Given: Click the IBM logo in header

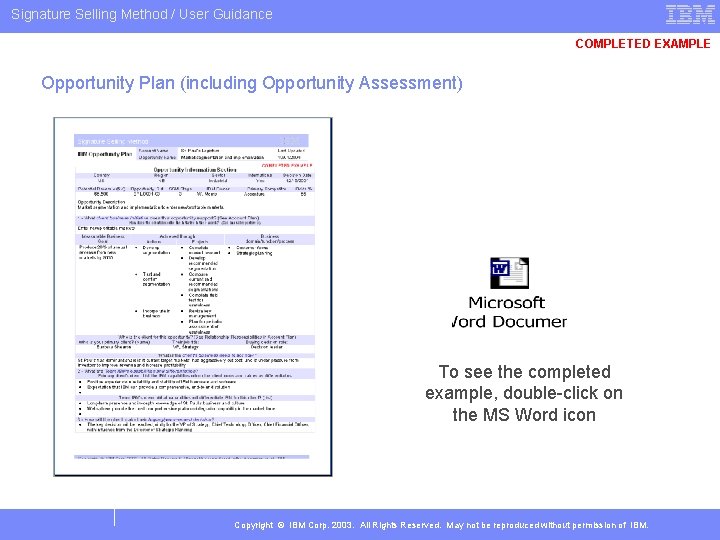Looking at the screenshot, I should (x=690, y=14).
